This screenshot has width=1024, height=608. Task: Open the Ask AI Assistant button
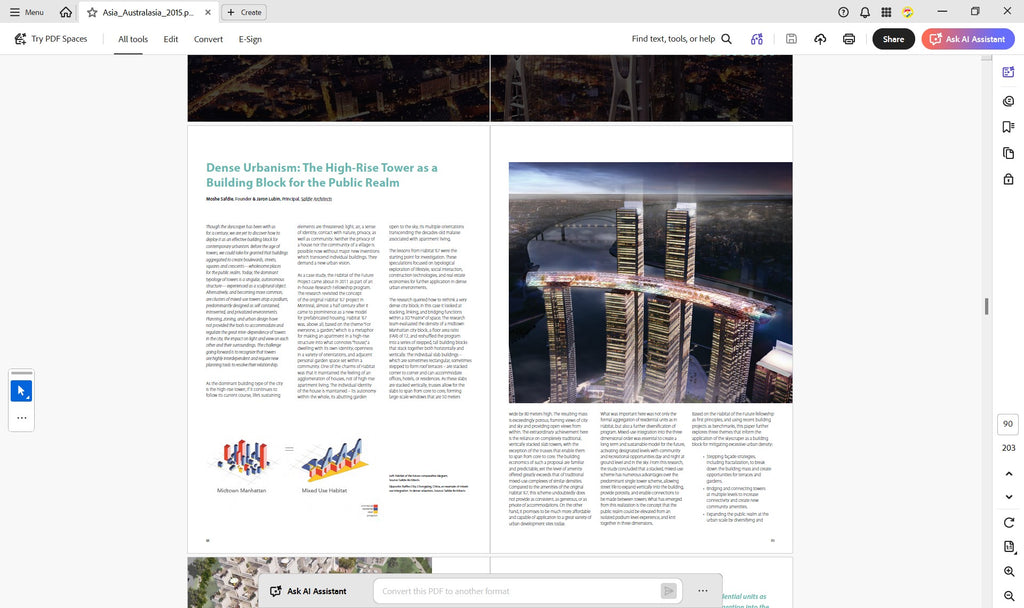point(968,39)
